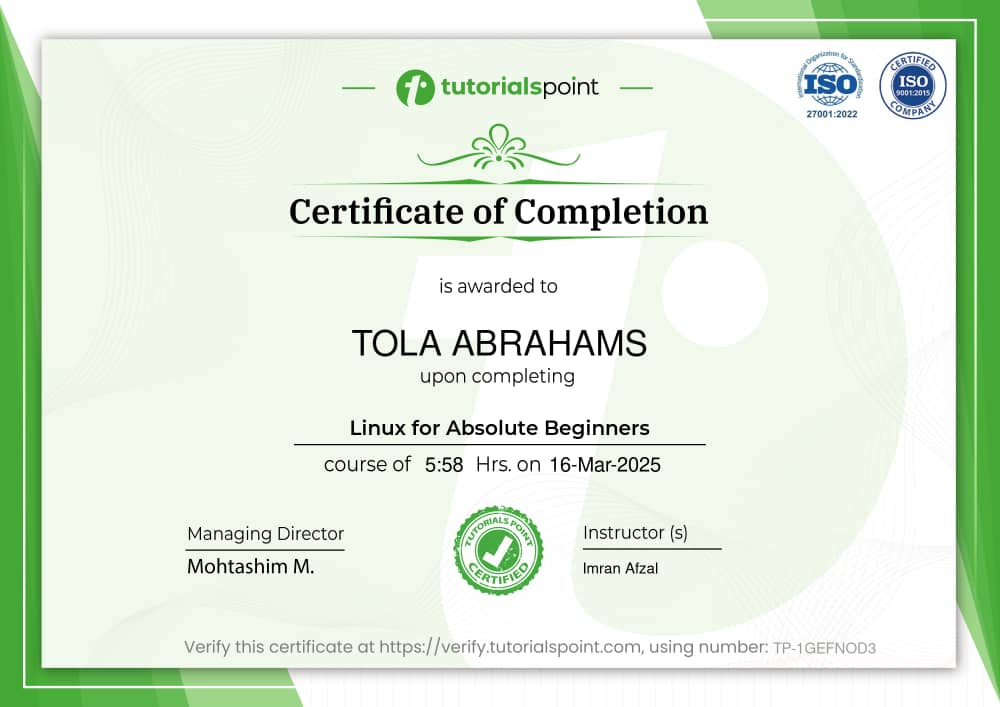
Task: Click the Certificate of Completion heading
Action: (498, 212)
